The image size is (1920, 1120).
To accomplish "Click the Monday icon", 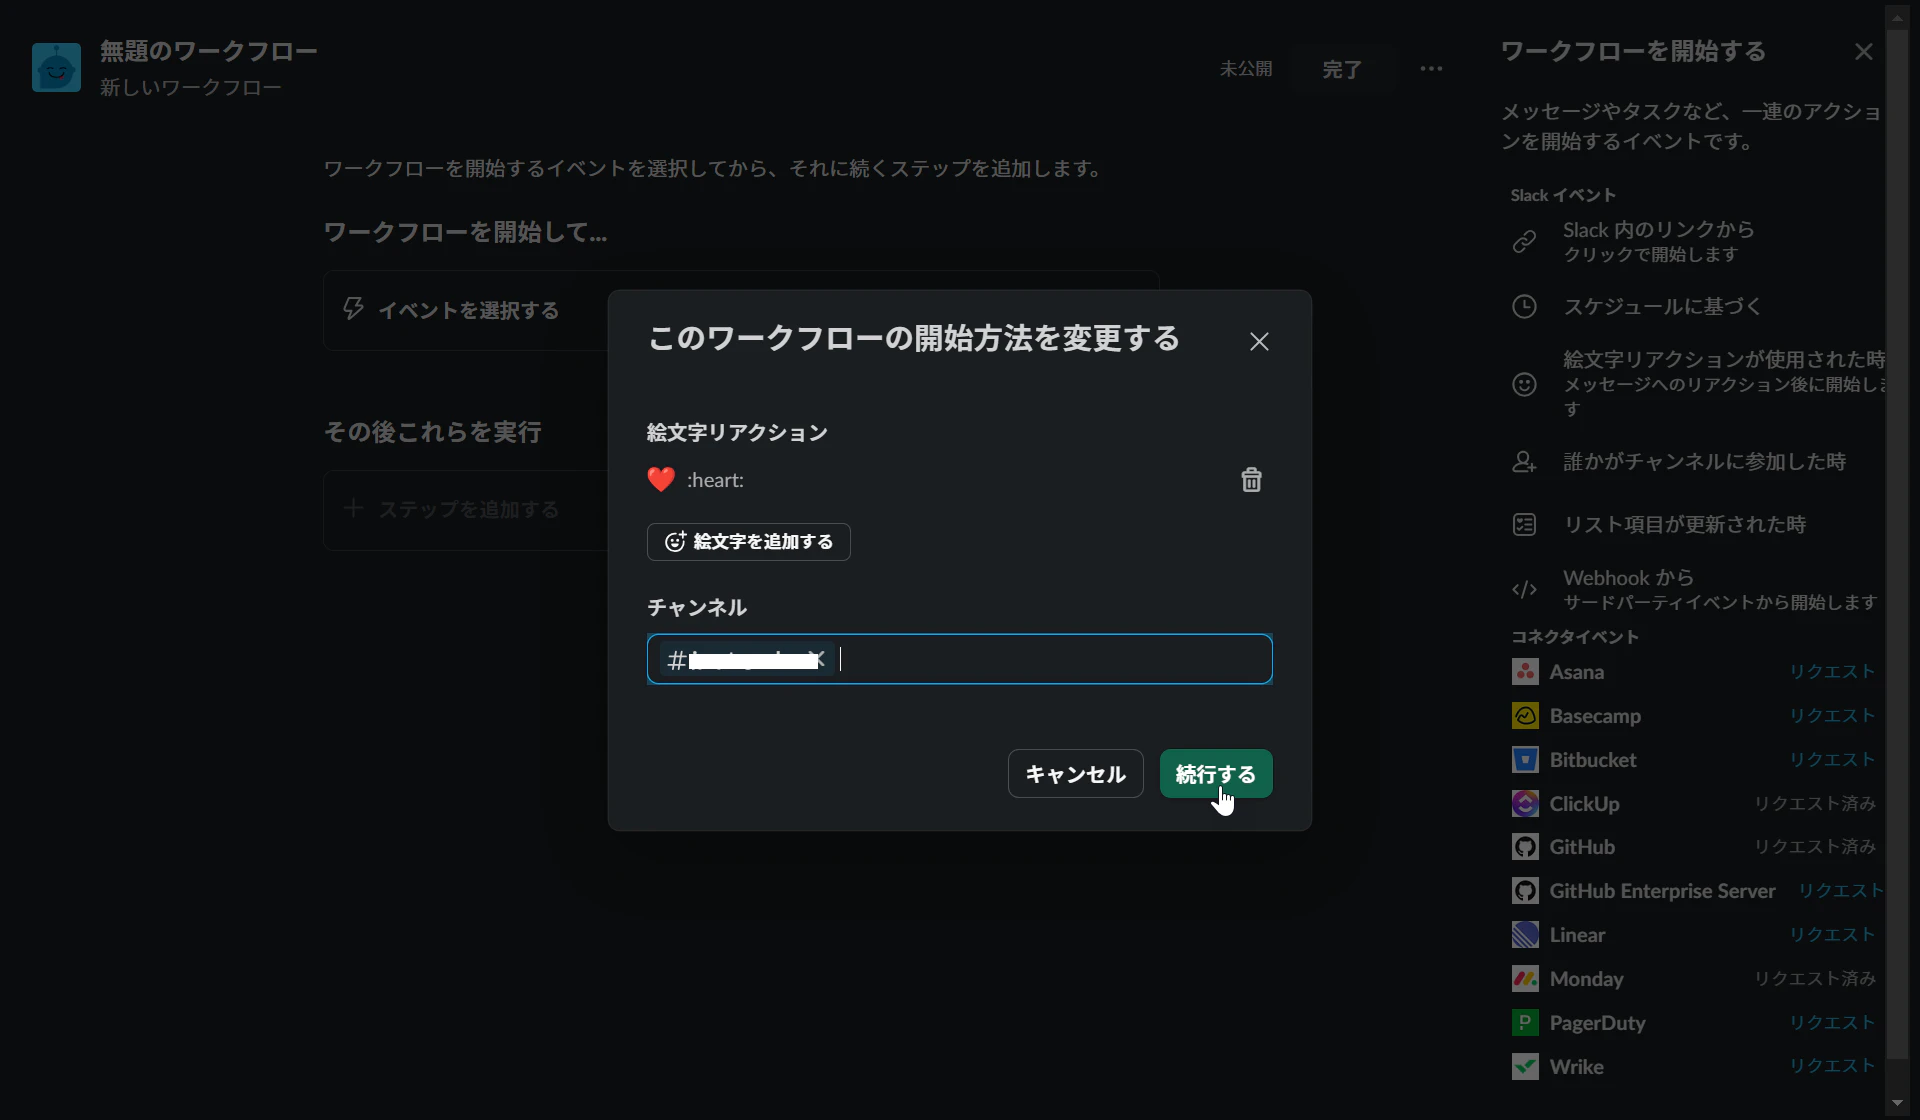I will click(1525, 979).
